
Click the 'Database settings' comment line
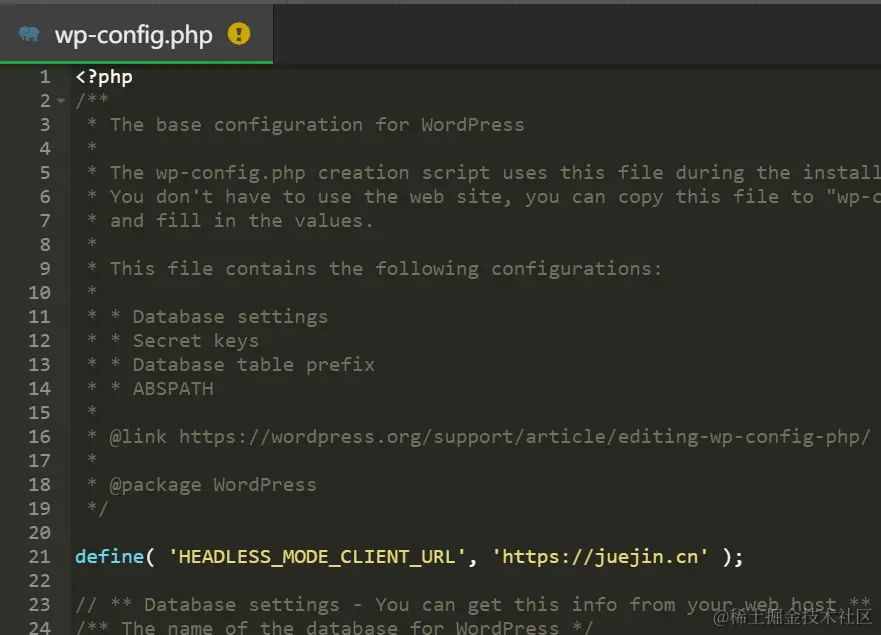(x=230, y=317)
